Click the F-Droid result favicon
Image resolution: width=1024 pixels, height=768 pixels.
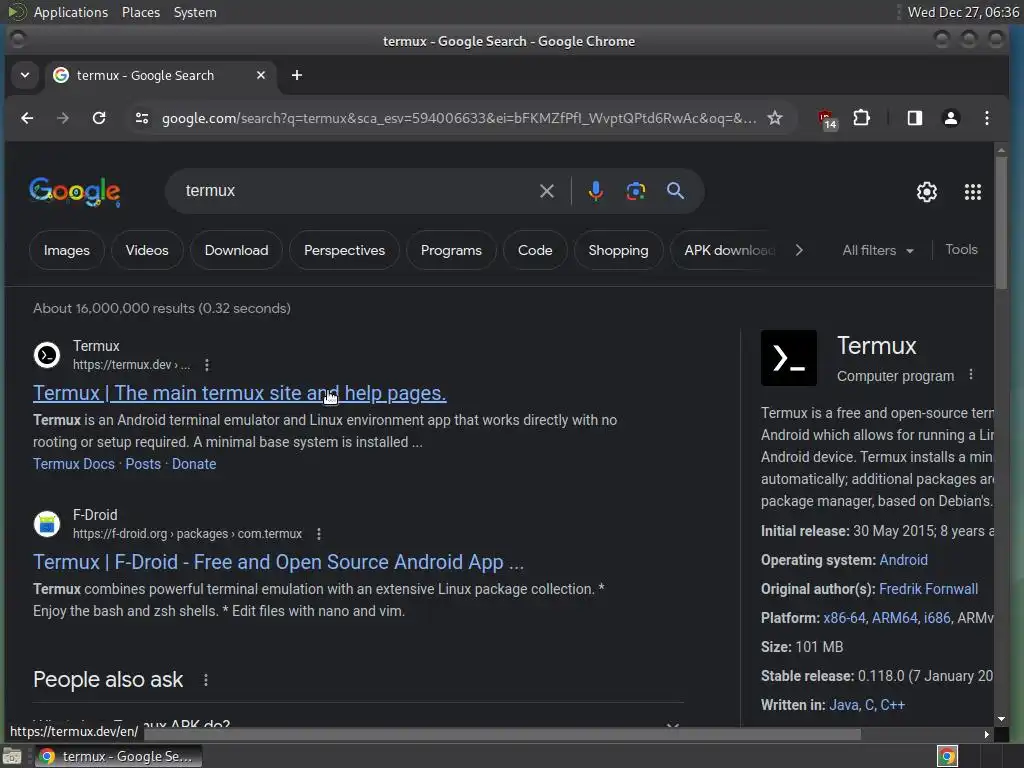[x=47, y=524]
